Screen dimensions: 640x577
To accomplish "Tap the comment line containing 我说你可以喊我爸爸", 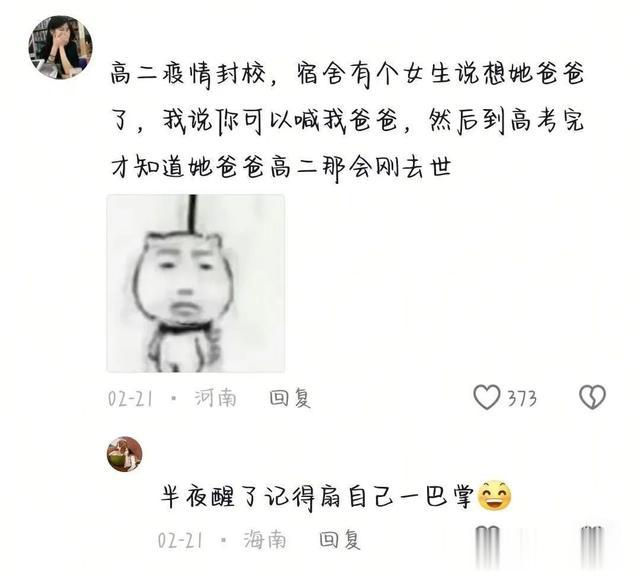I will point(347,121).
